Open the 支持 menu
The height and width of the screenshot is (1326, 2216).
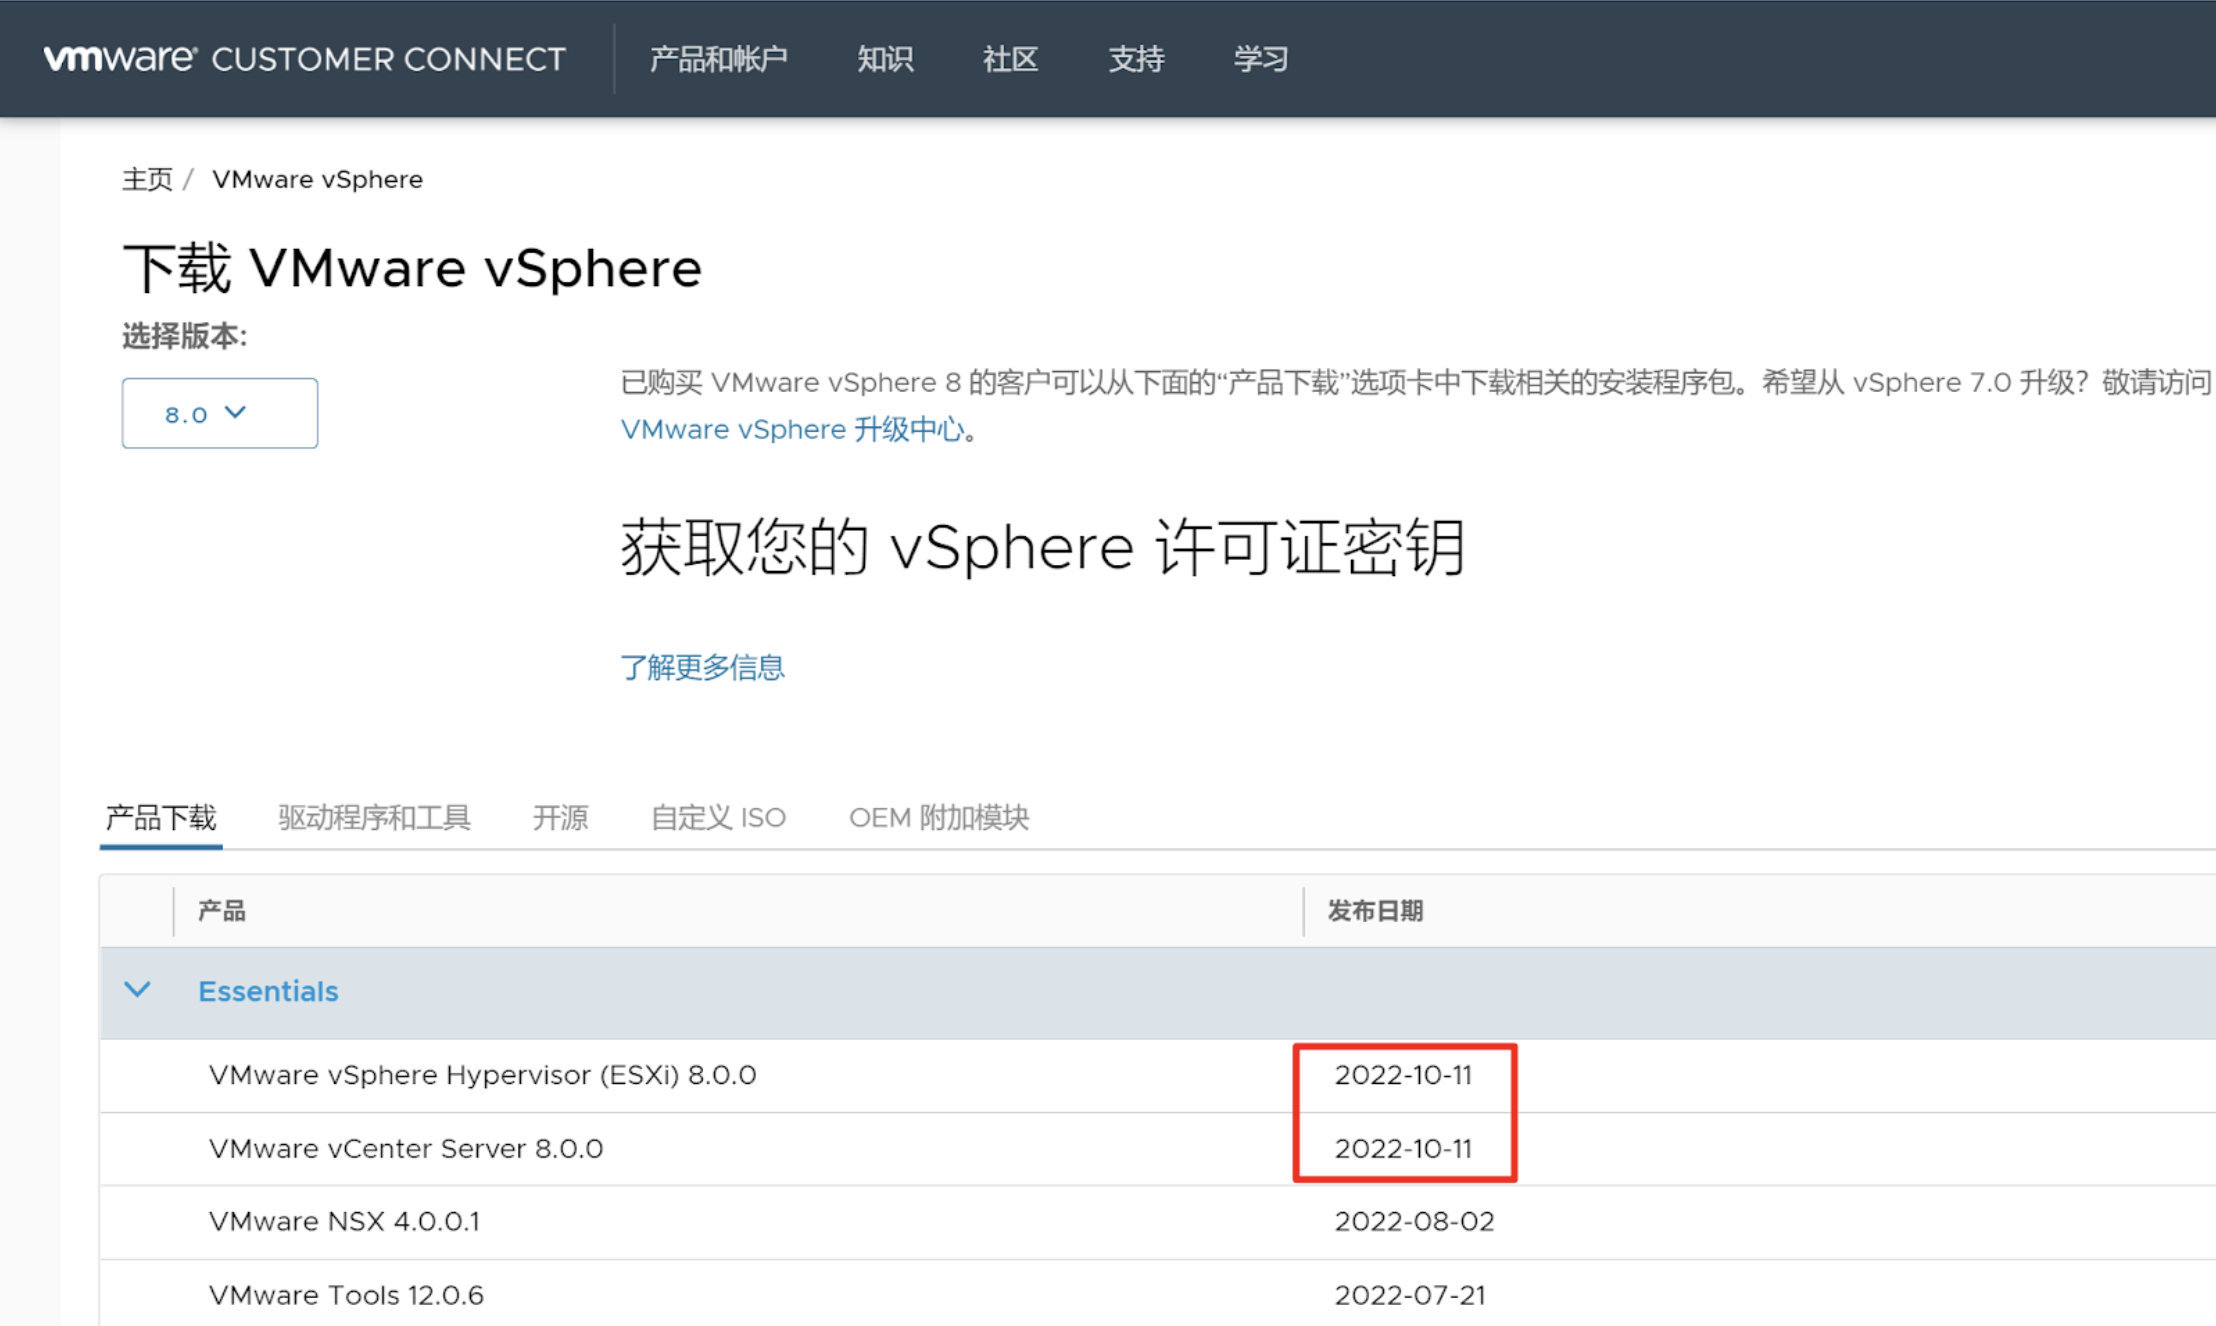(1136, 59)
